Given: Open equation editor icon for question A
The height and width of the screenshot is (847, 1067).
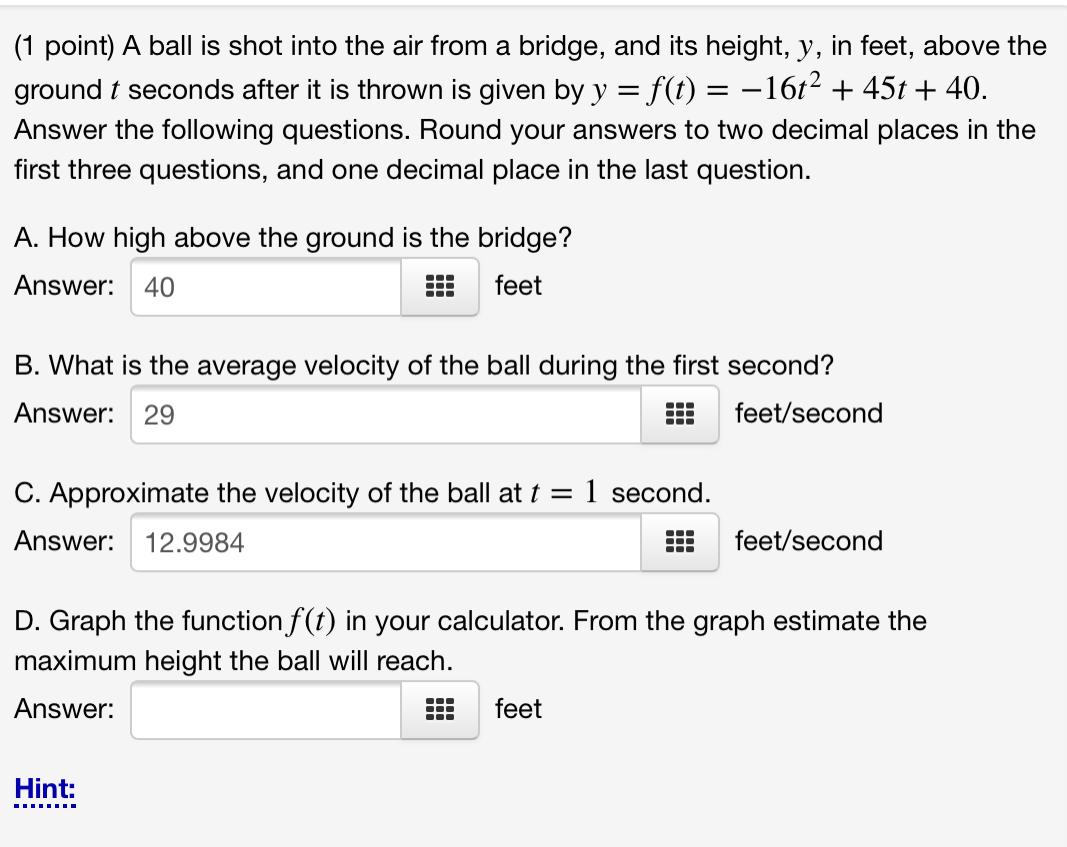Looking at the screenshot, I should 439,287.
